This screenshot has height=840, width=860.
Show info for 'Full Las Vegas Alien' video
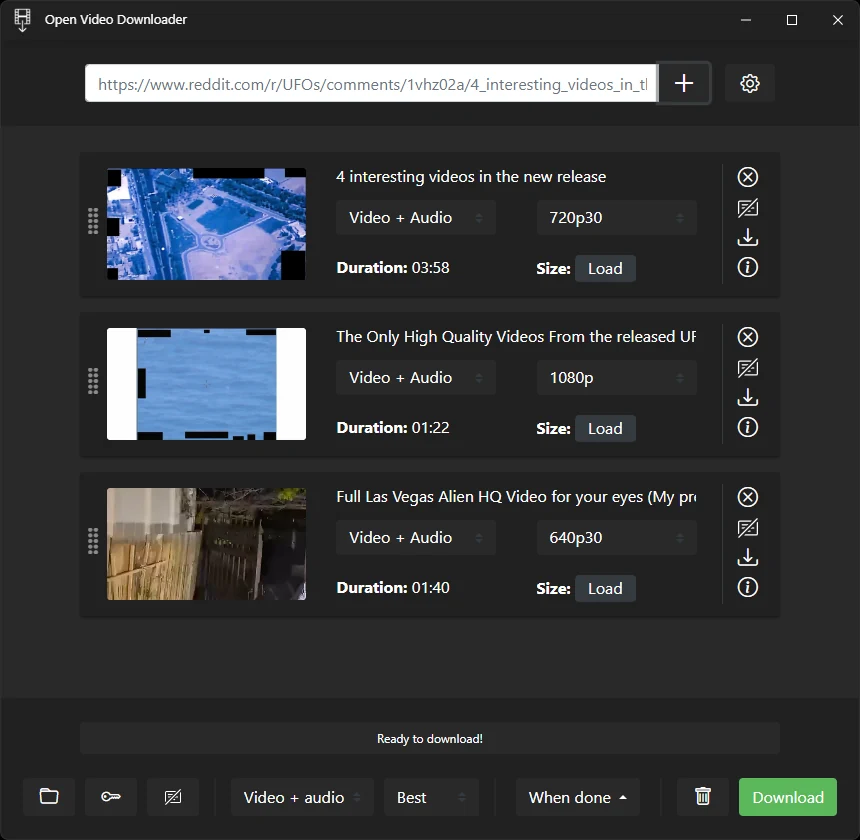click(x=748, y=588)
